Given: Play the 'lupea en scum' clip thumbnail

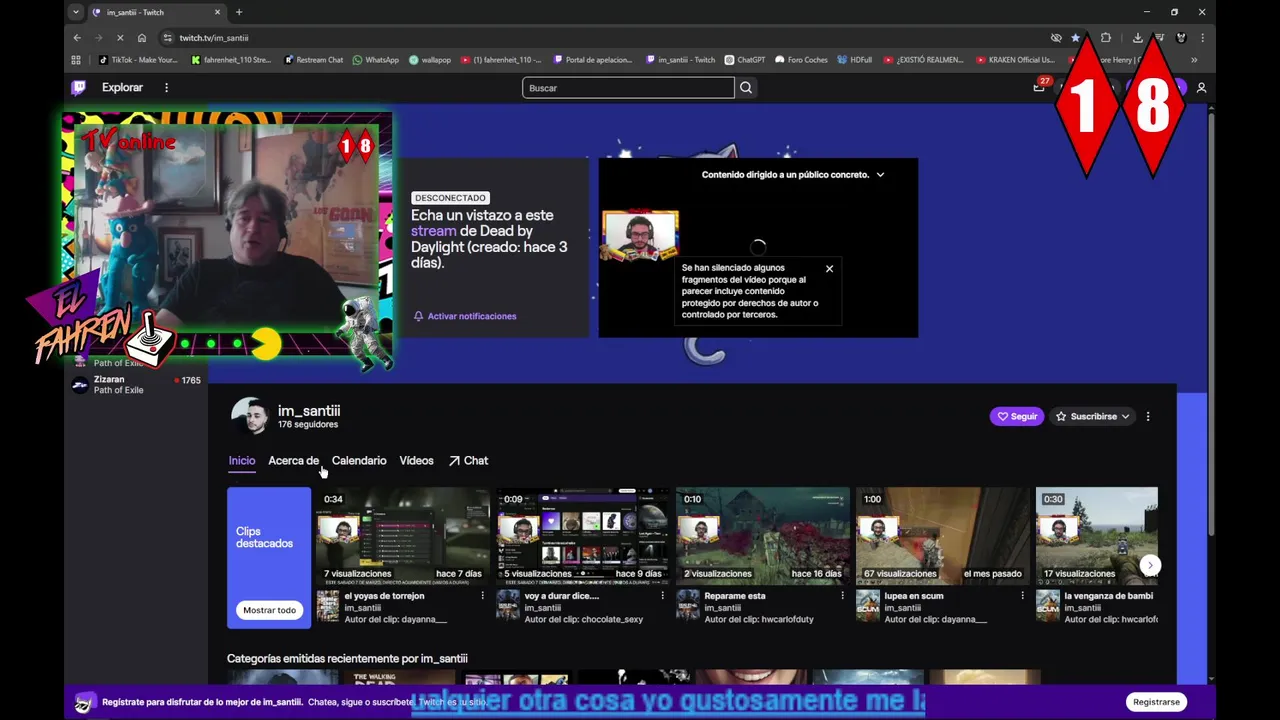Looking at the screenshot, I should (x=943, y=535).
